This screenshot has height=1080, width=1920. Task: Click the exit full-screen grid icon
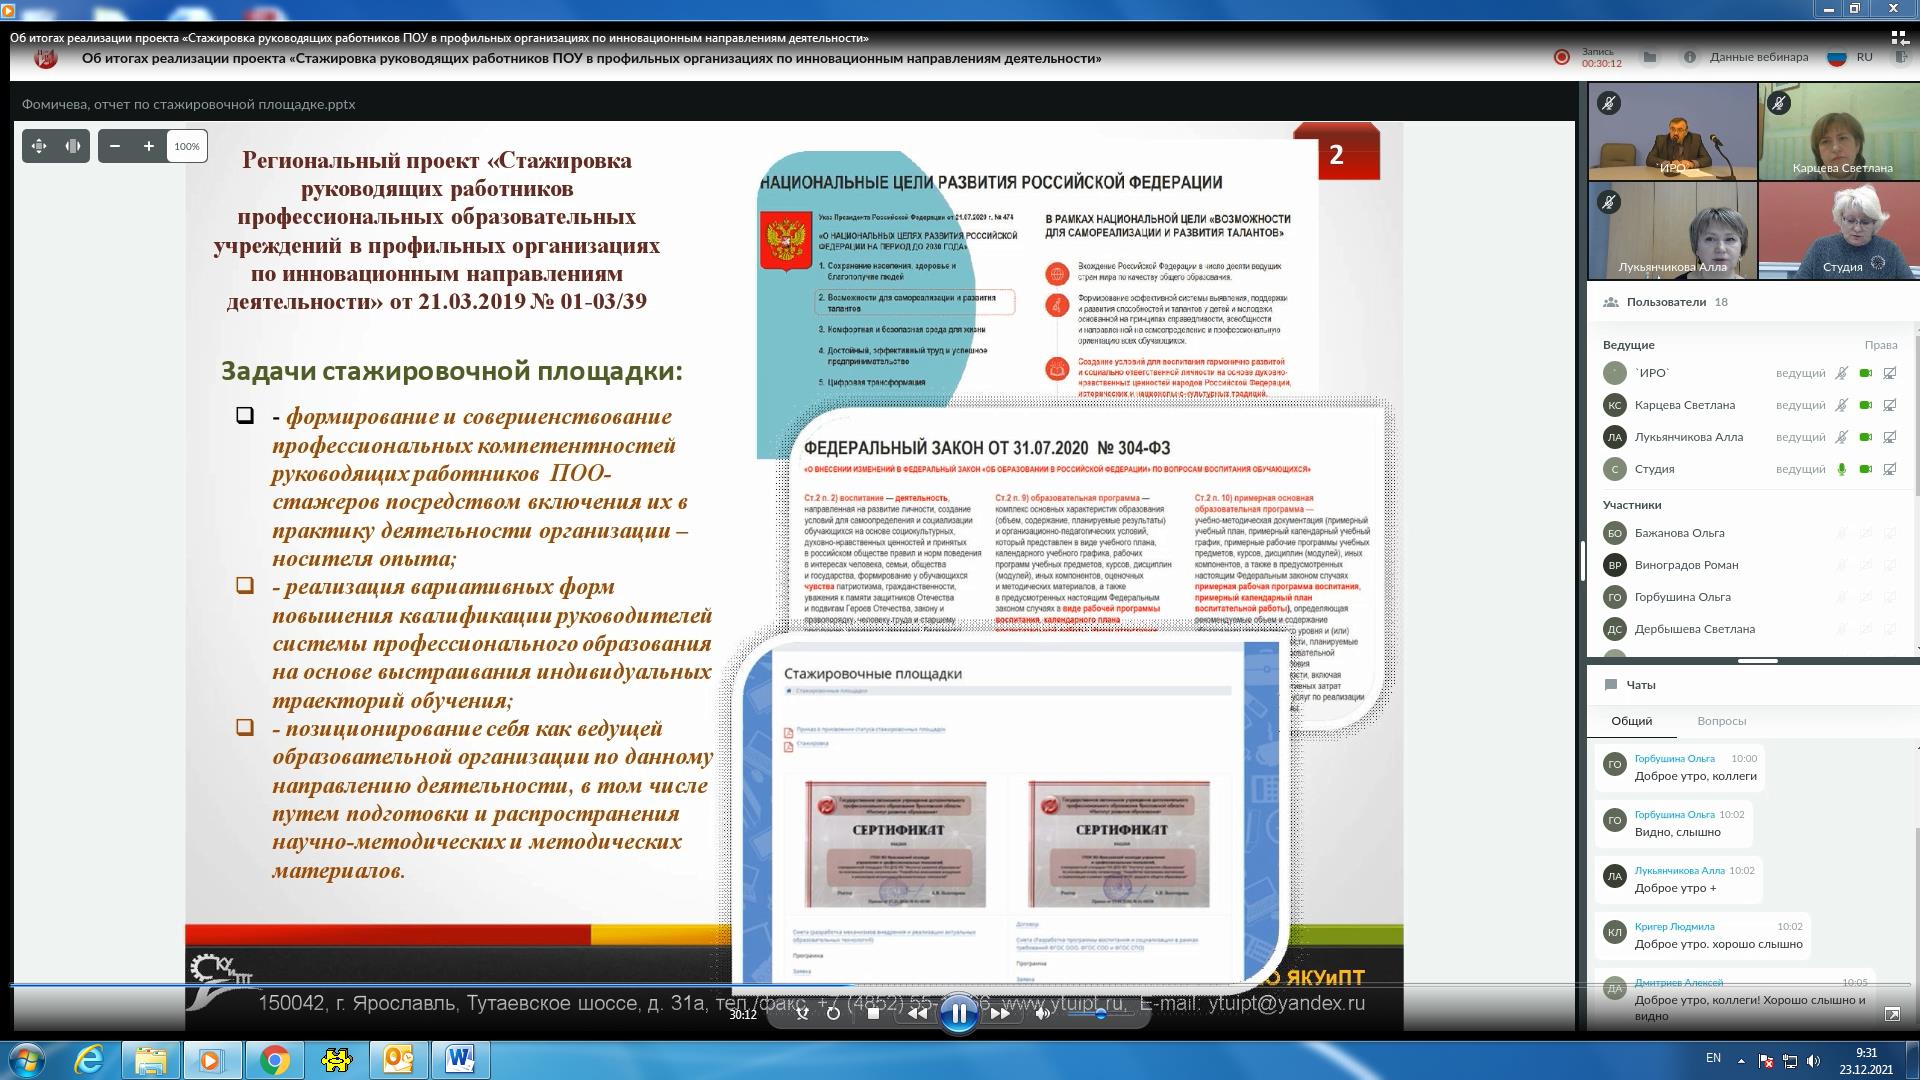[1899, 38]
